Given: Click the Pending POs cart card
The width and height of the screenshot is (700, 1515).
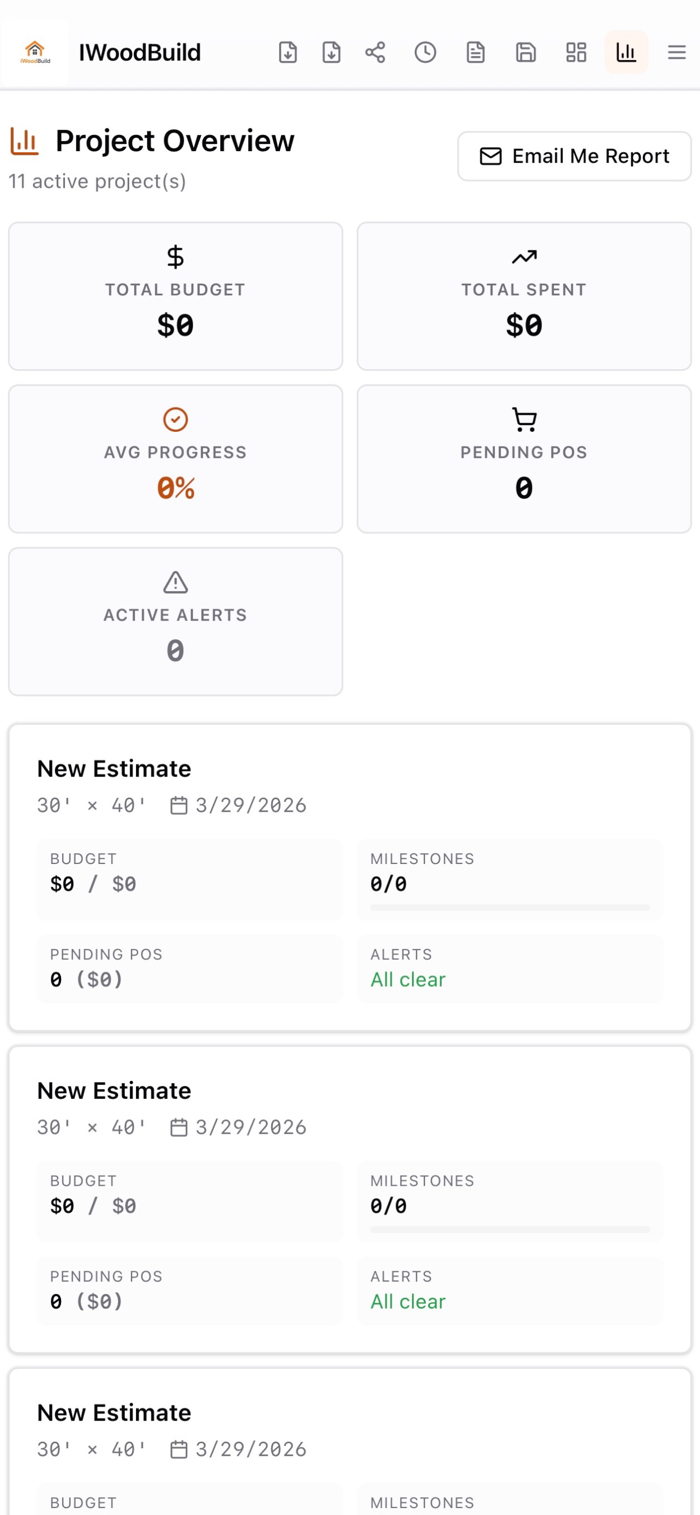Looking at the screenshot, I should (x=524, y=459).
